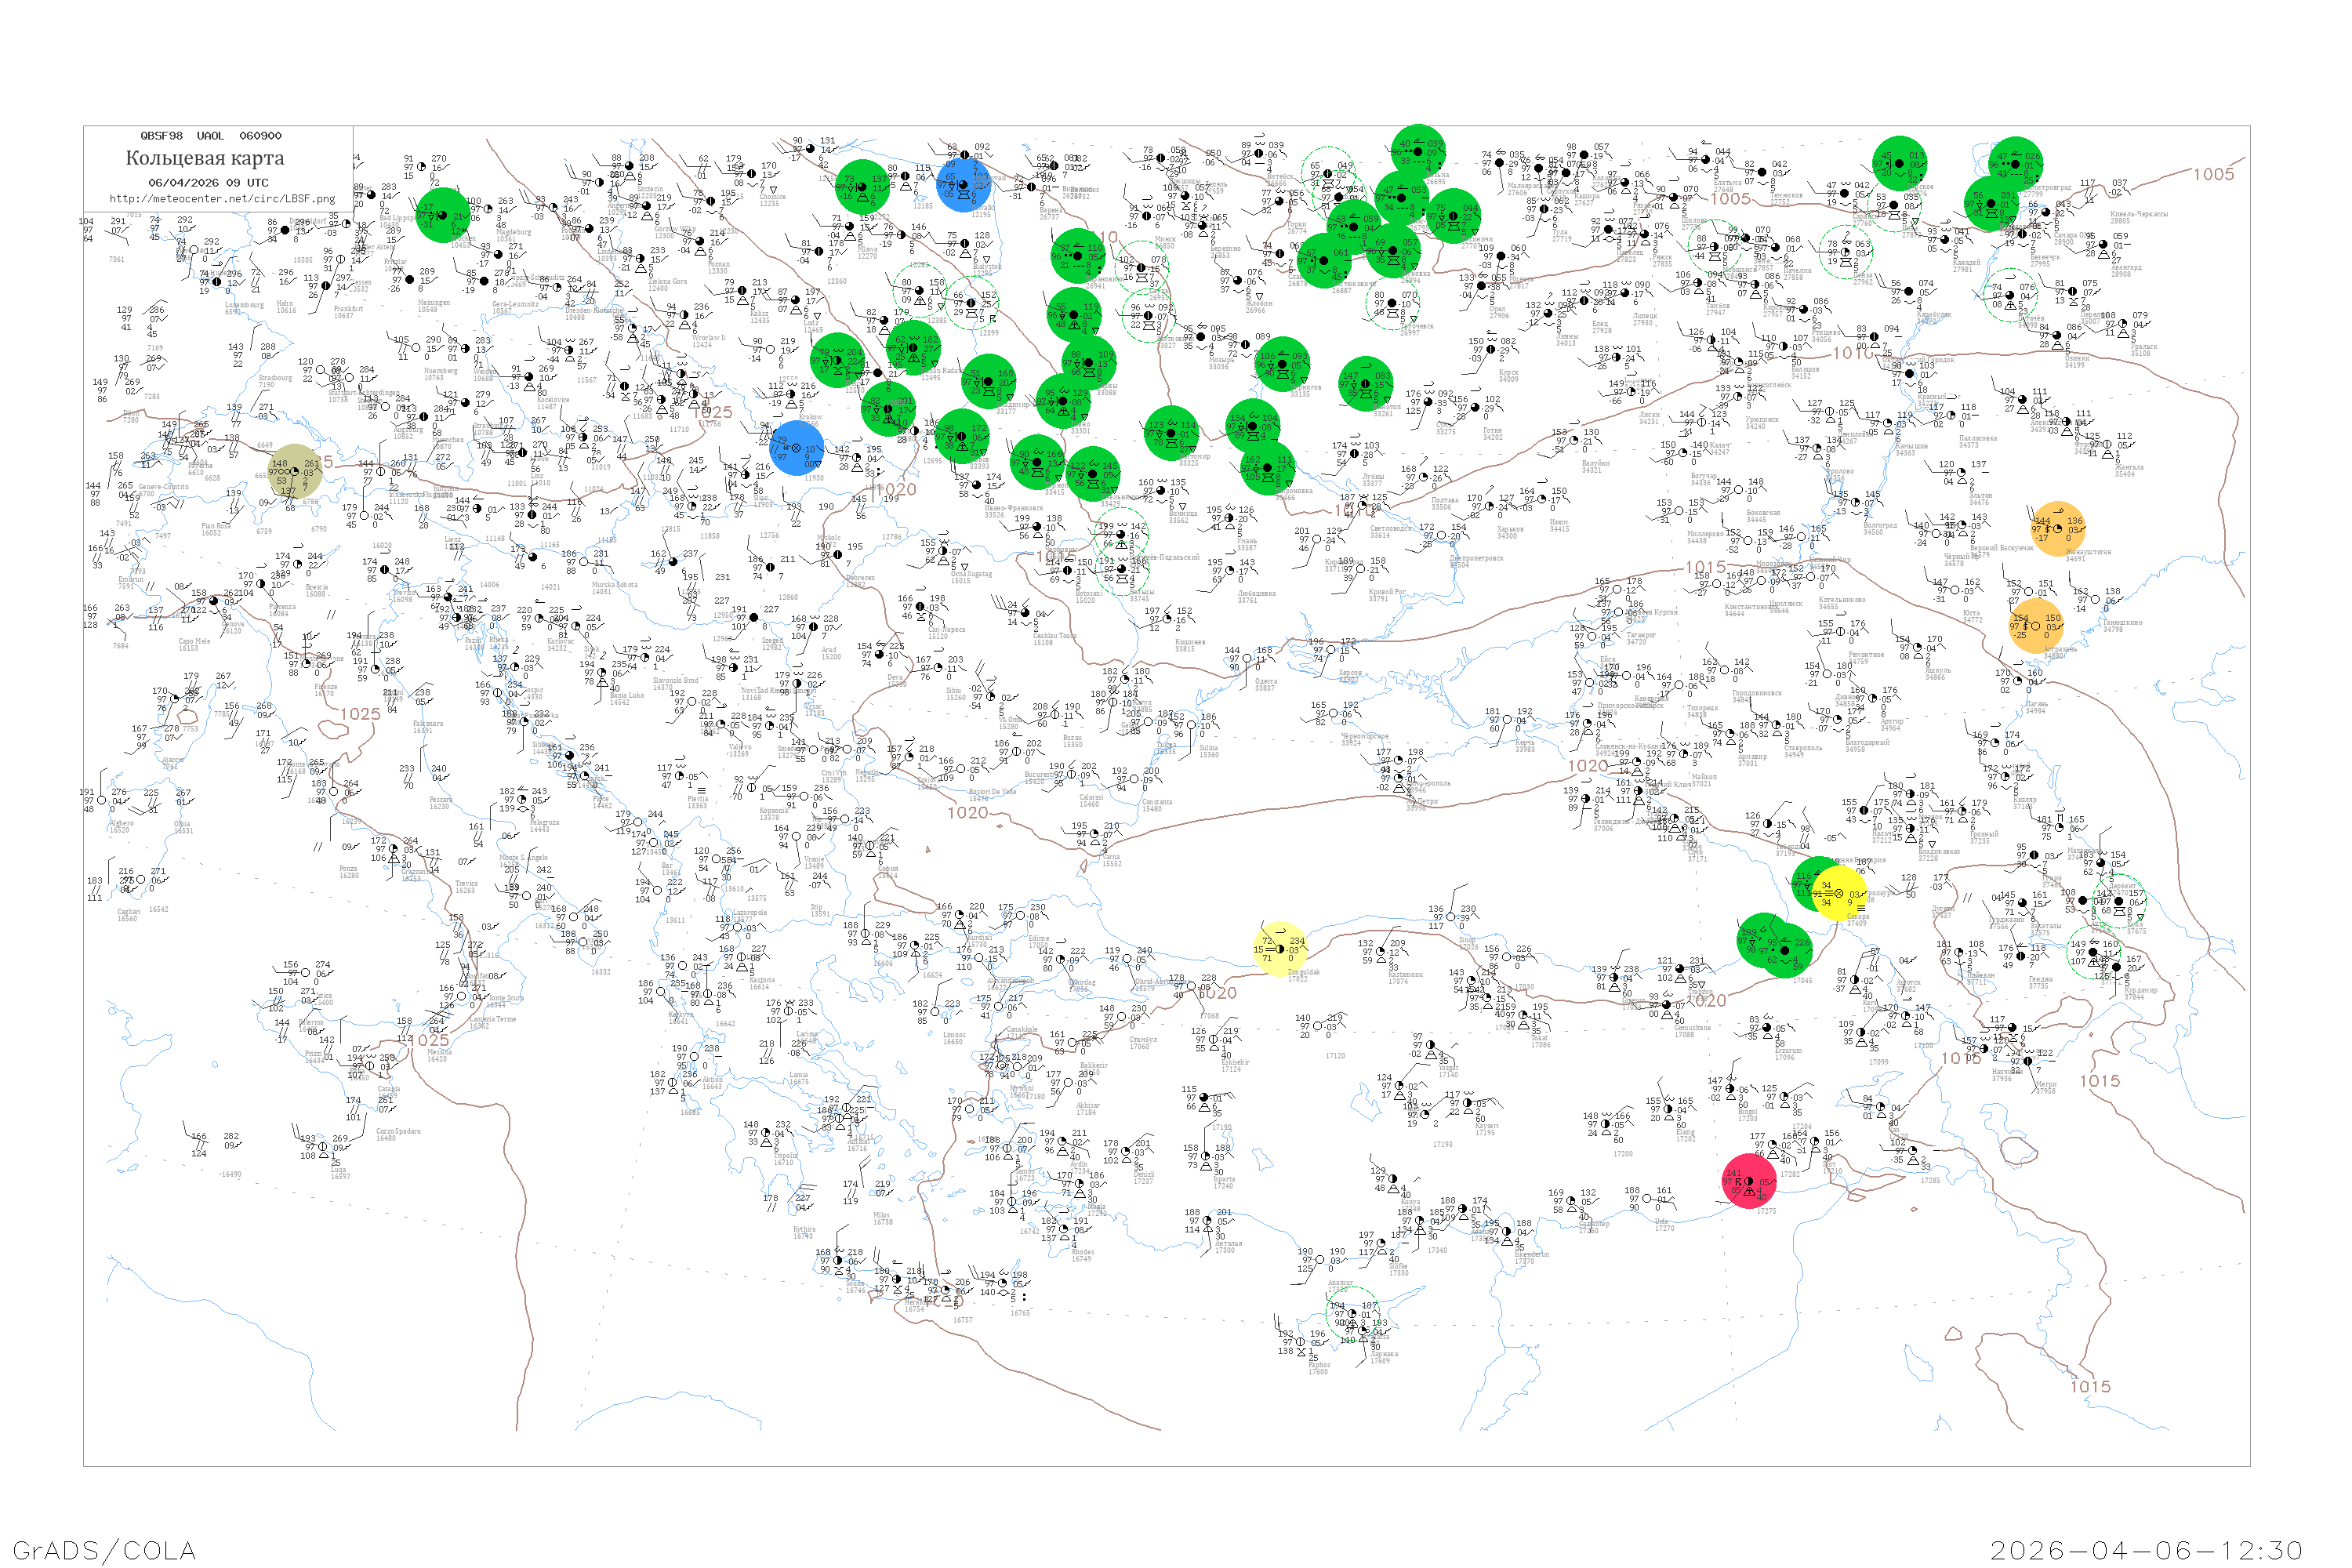Click the GrADS/COLA label at bottom left
This screenshot has height=1568, width=2352.
click(104, 1550)
